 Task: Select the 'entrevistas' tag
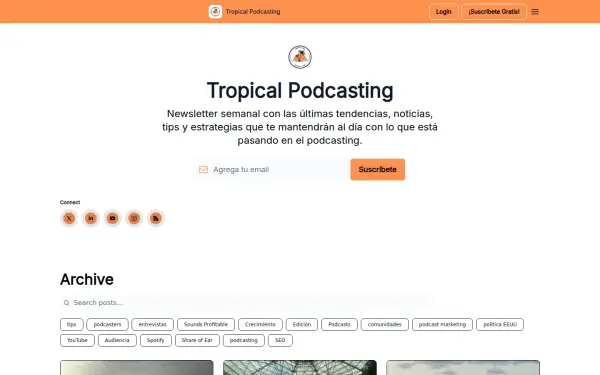point(153,324)
